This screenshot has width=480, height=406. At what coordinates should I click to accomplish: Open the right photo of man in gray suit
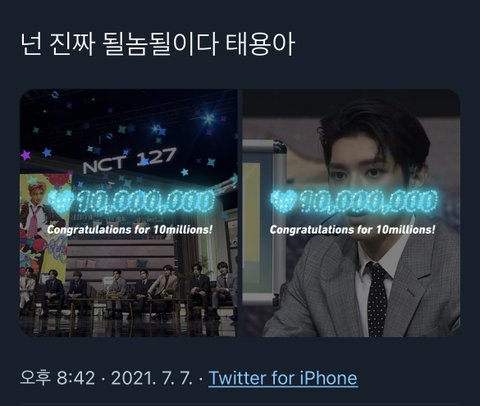point(351,213)
